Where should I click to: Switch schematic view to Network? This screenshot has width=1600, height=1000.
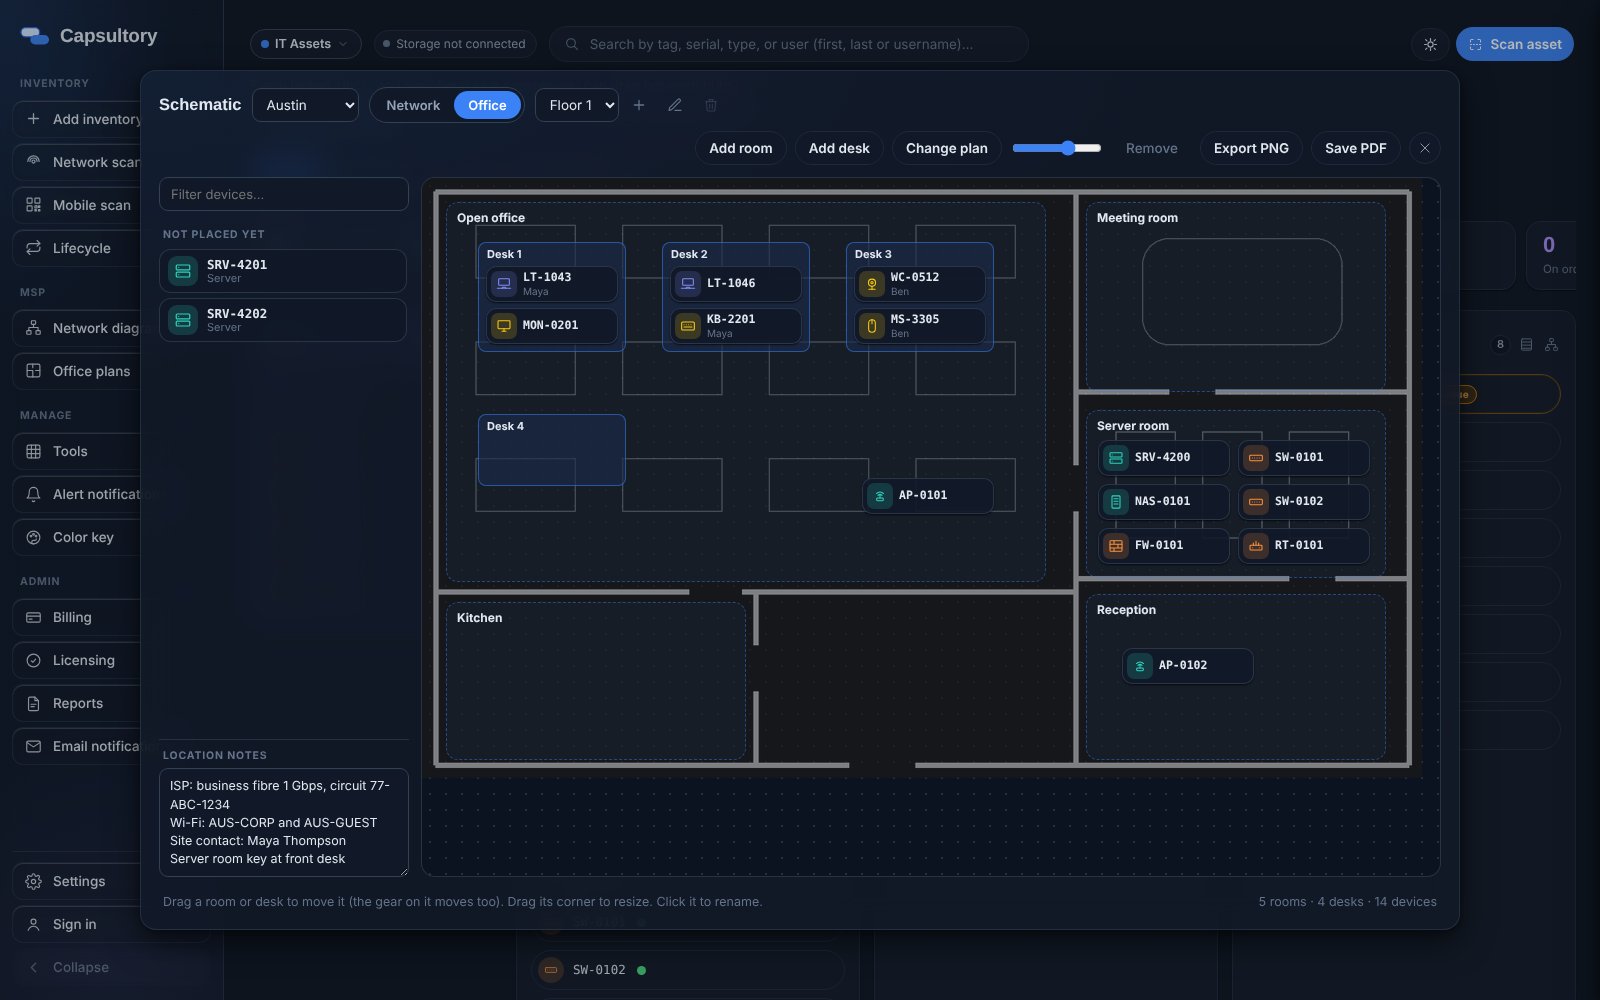413,105
